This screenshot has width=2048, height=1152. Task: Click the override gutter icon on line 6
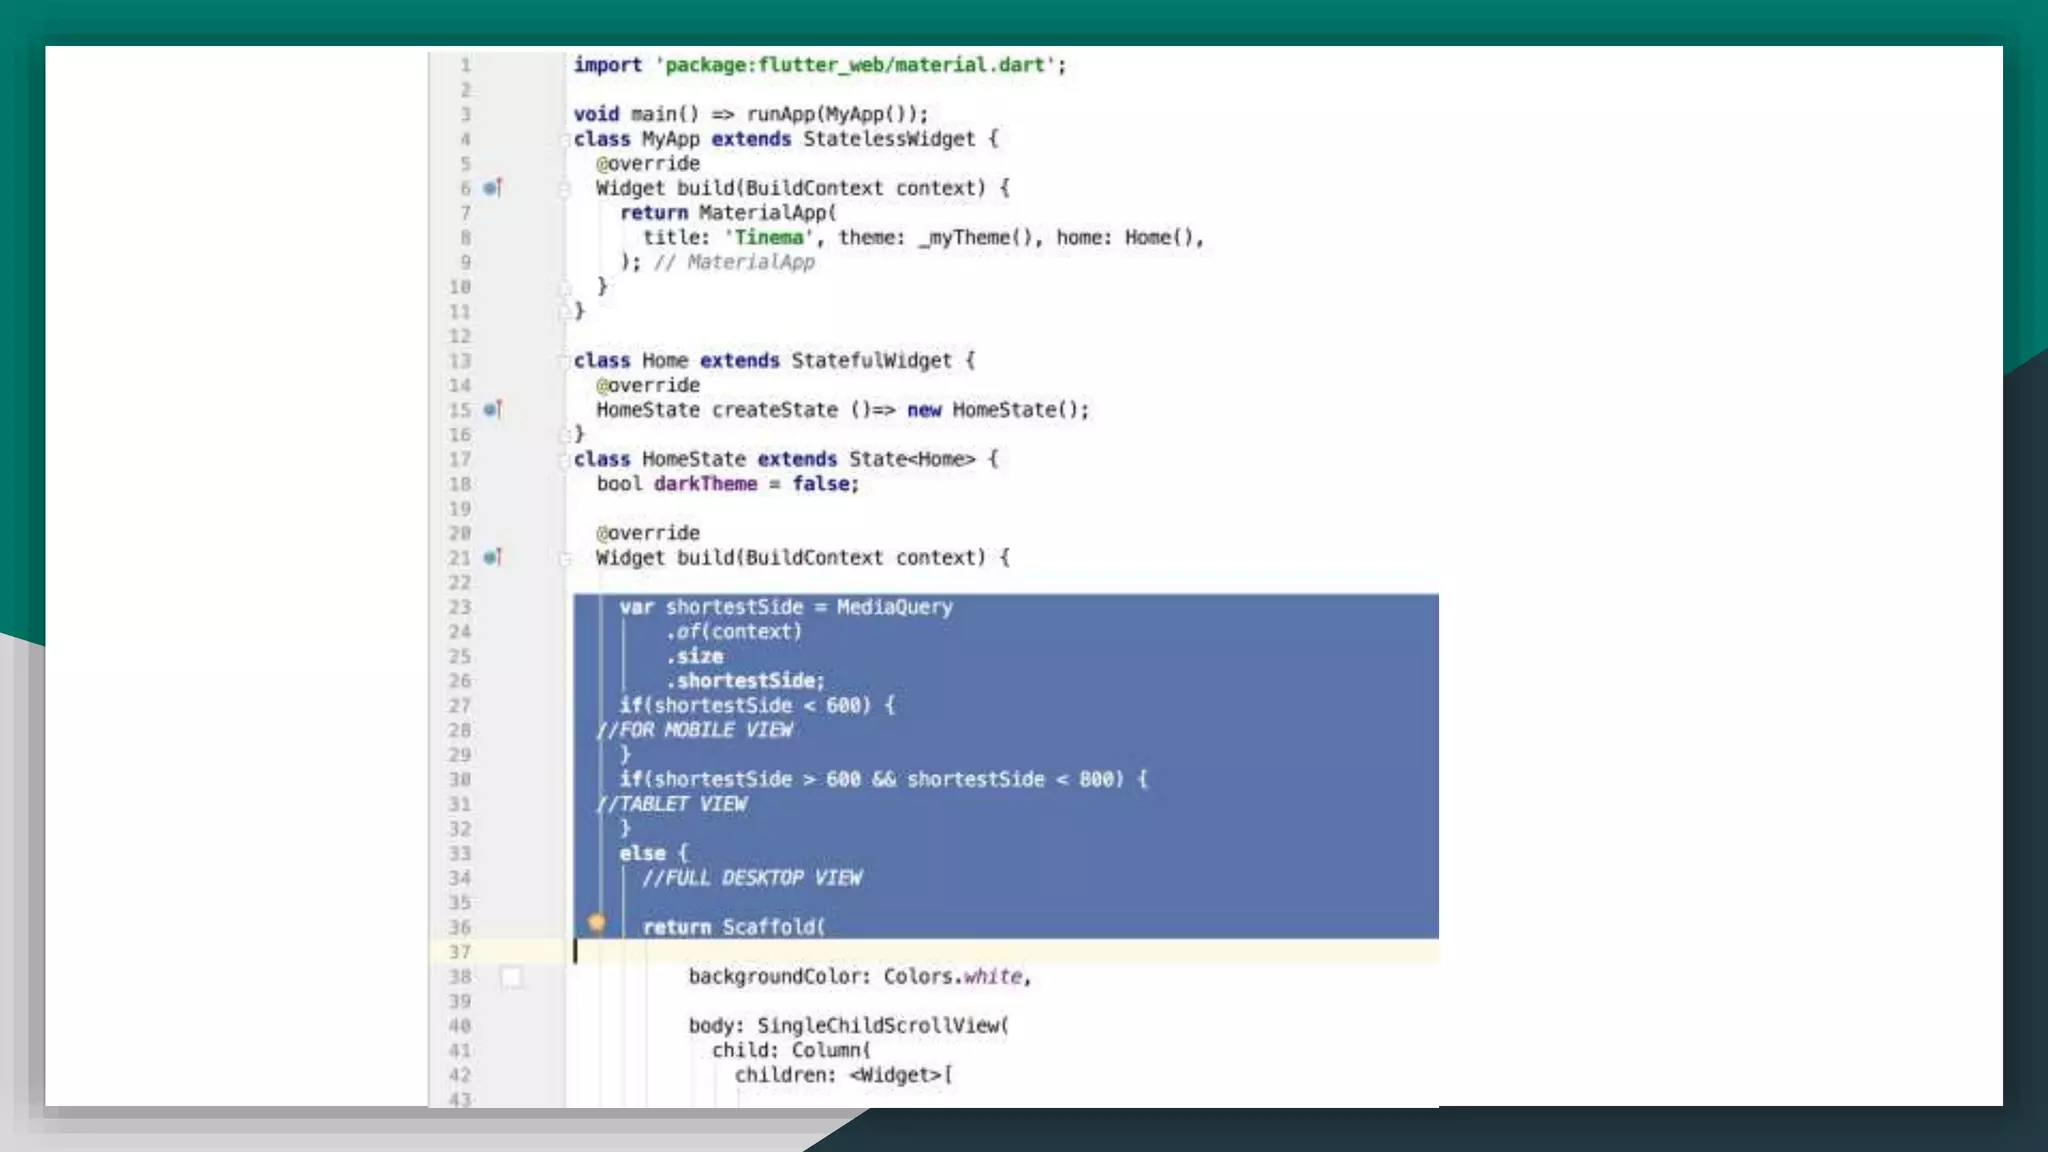[x=492, y=188]
